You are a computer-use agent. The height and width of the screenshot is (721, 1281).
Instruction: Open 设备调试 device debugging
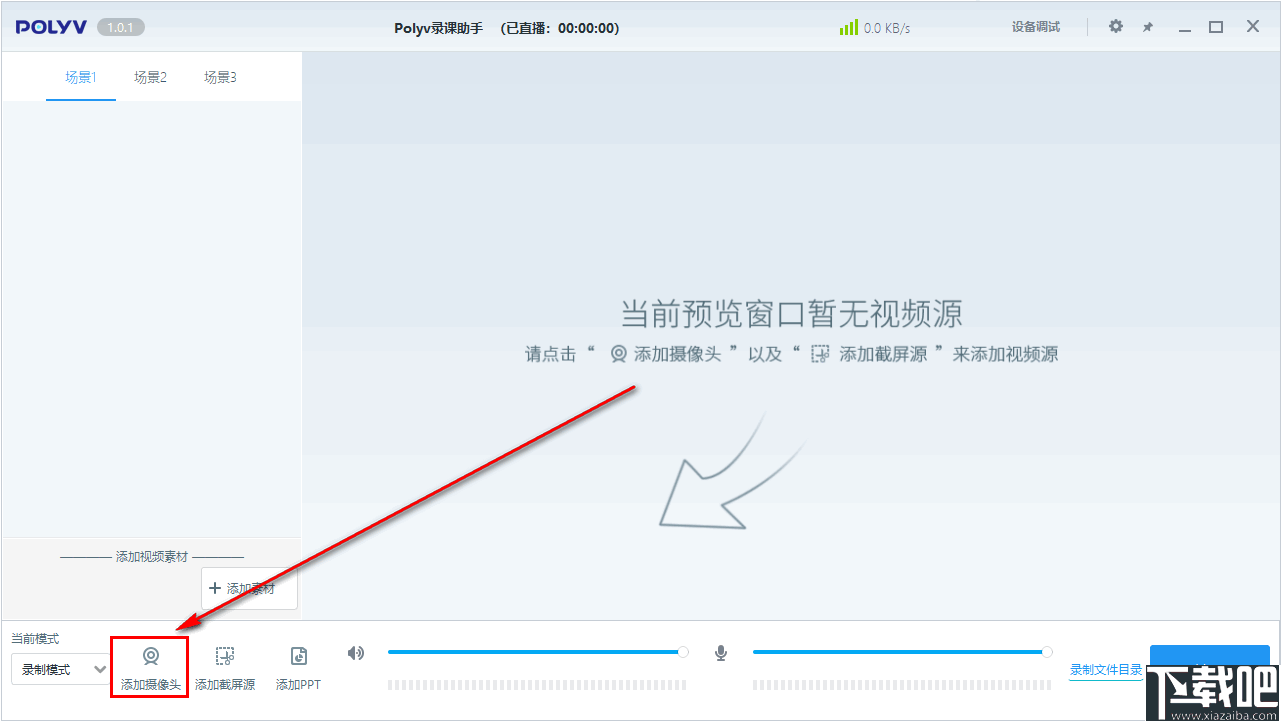tap(1035, 27)
